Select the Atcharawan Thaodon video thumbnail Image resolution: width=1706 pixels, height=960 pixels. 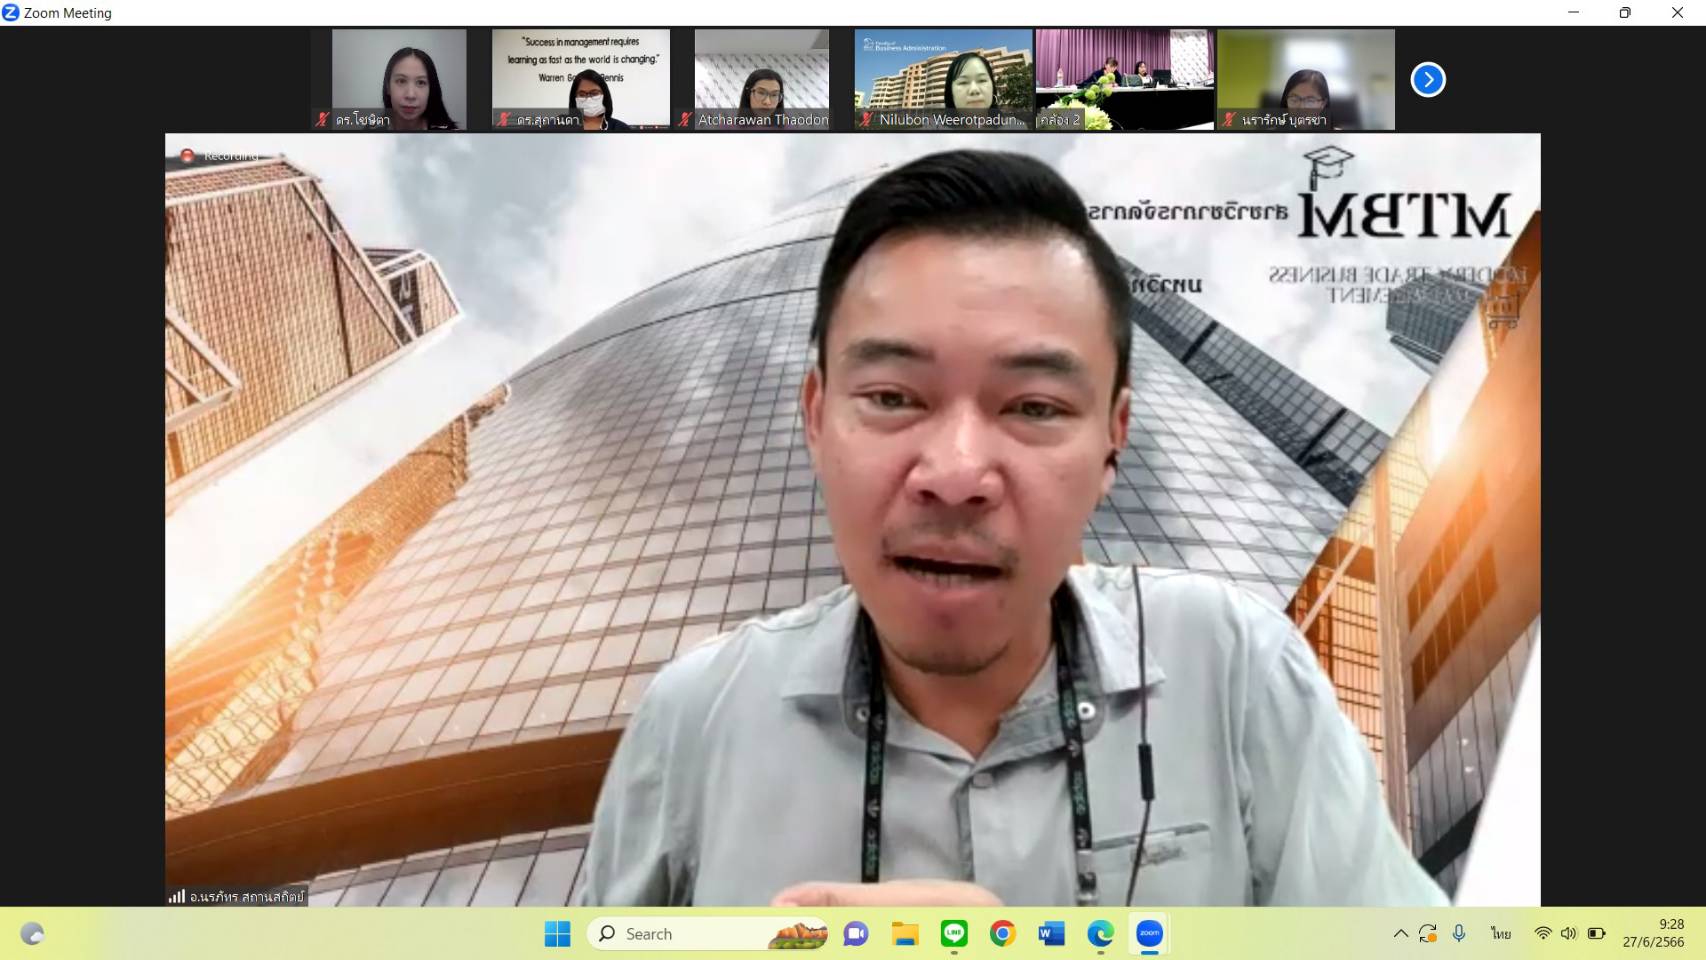click(762, 79)
